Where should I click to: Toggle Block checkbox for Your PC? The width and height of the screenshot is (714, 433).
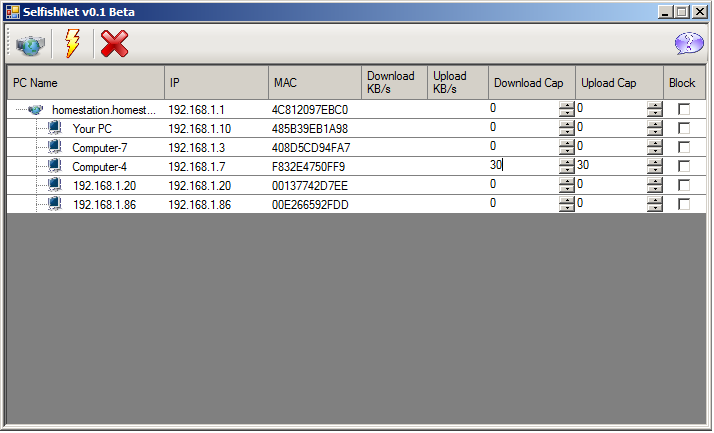coord(684,128)
